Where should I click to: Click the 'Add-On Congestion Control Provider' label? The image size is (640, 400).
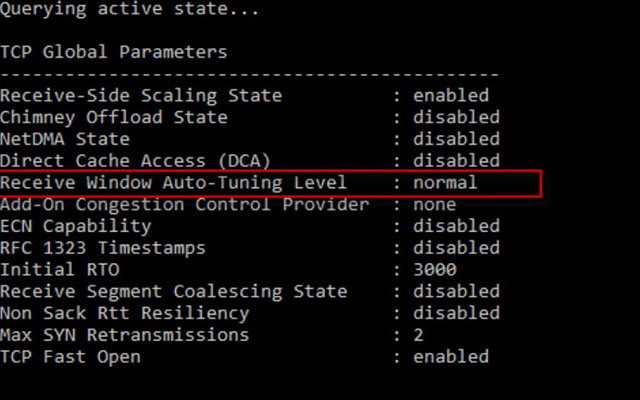tap(184, 205)
